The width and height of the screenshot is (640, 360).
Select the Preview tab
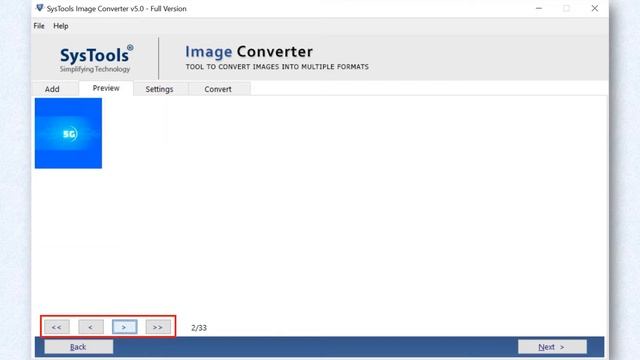[106, 88]
